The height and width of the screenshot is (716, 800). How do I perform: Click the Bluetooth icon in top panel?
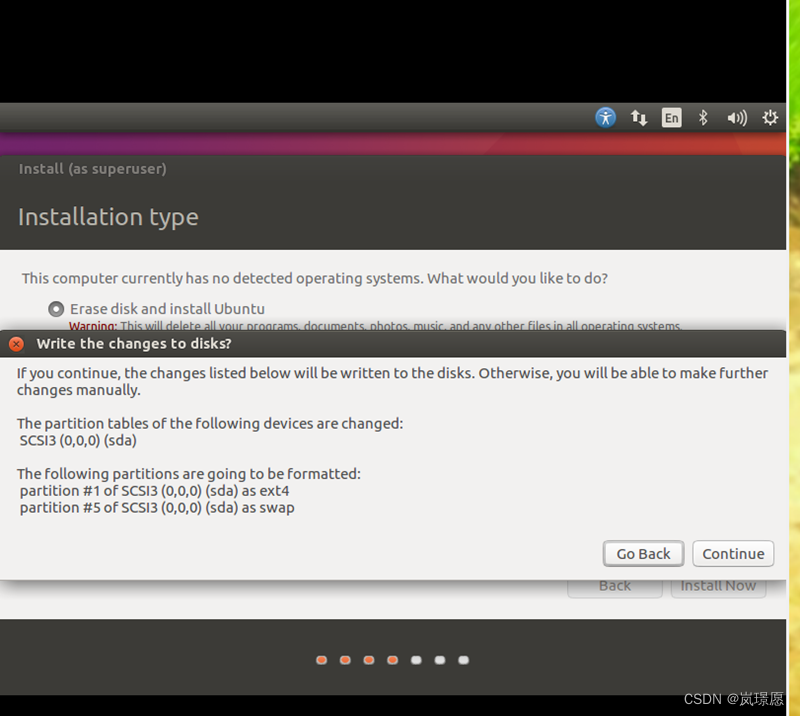pyautogui.click(x=703, y=117)
